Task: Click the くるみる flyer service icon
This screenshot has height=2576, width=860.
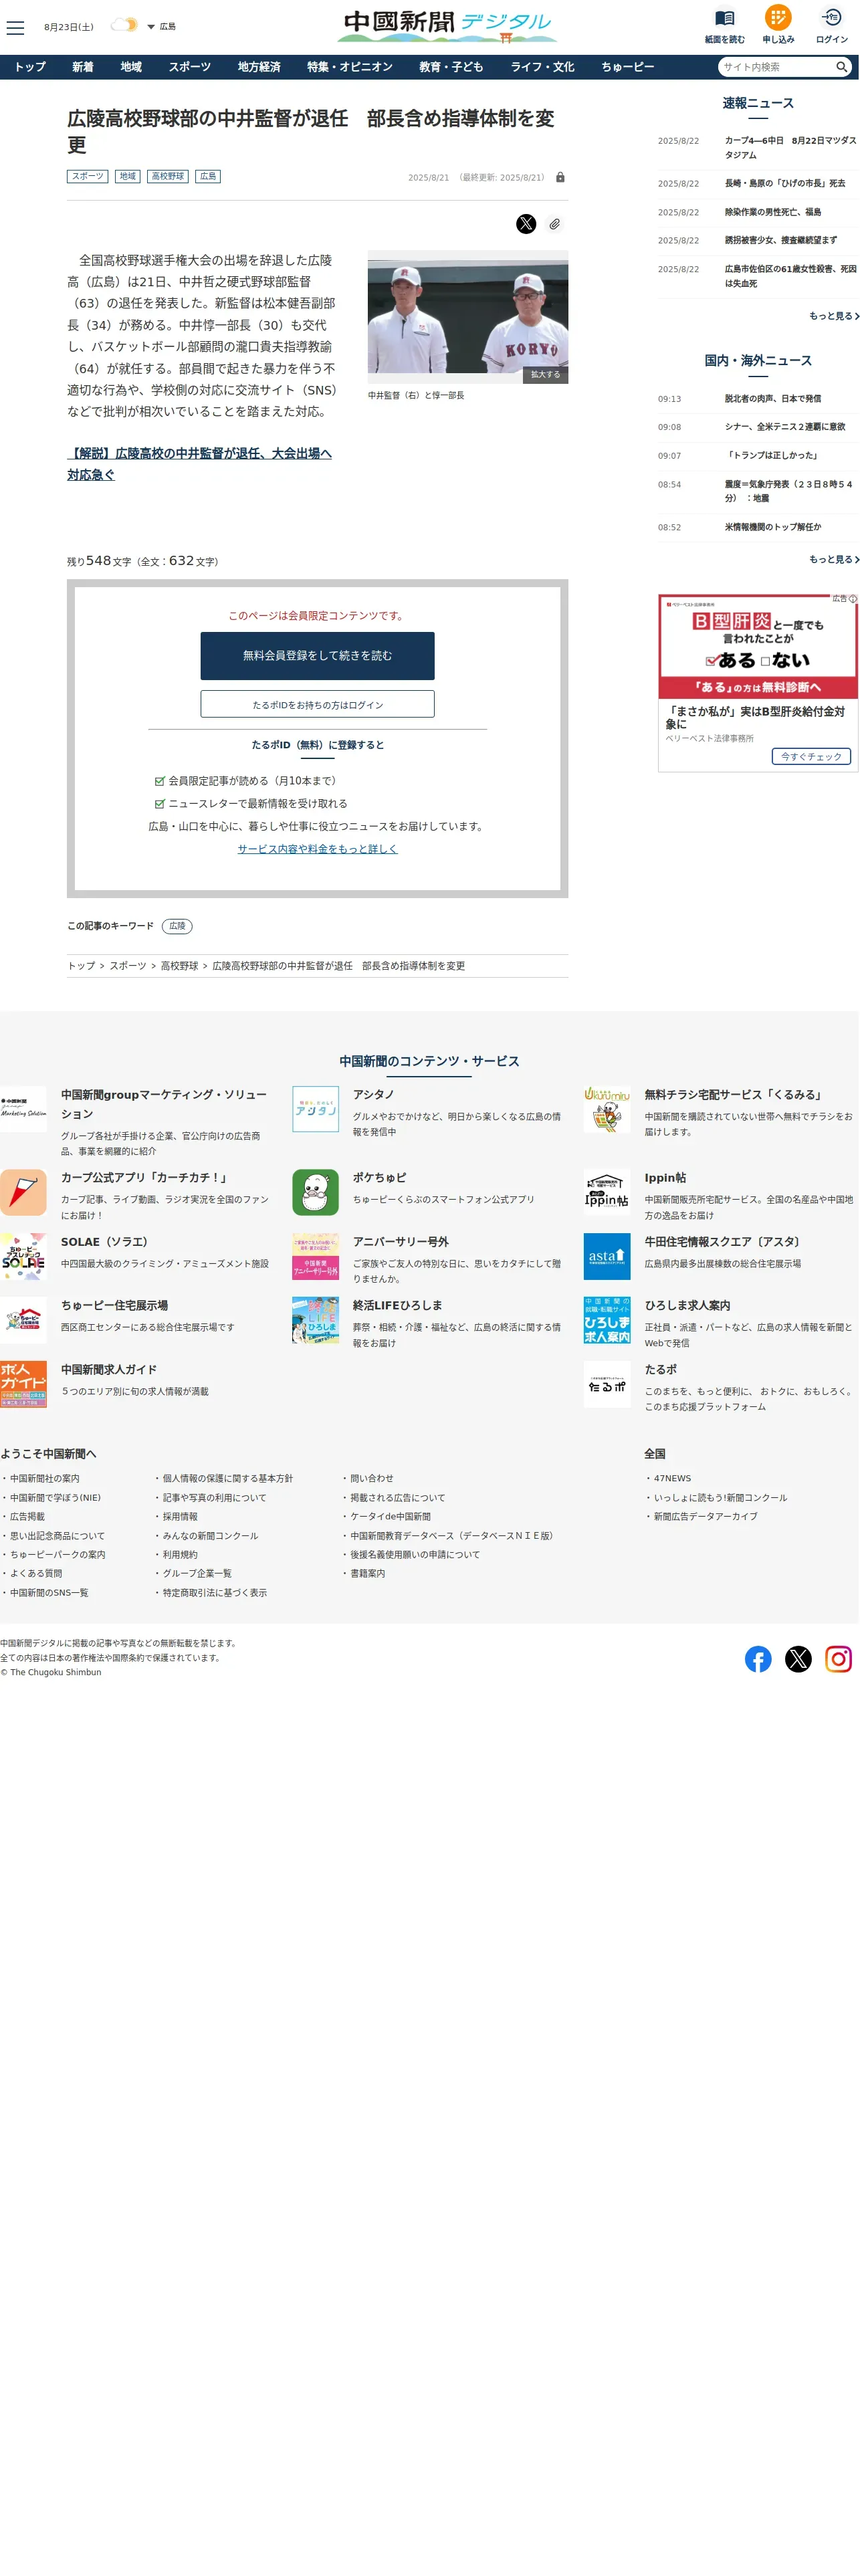Action: click(x=607, y=1110)
